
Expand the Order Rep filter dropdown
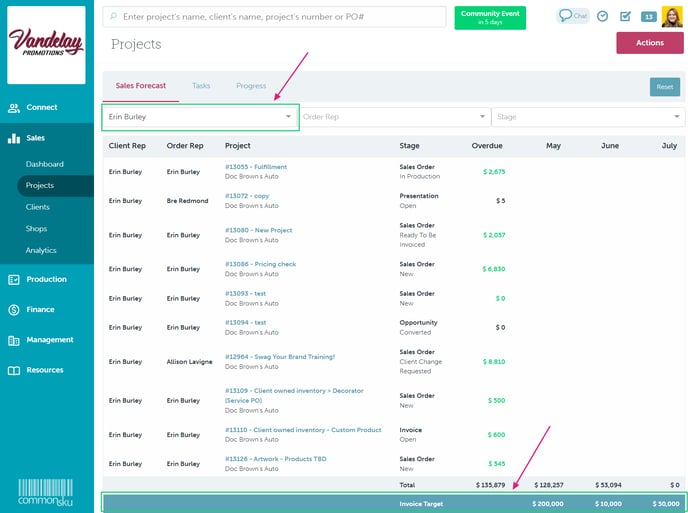[394, 117]
